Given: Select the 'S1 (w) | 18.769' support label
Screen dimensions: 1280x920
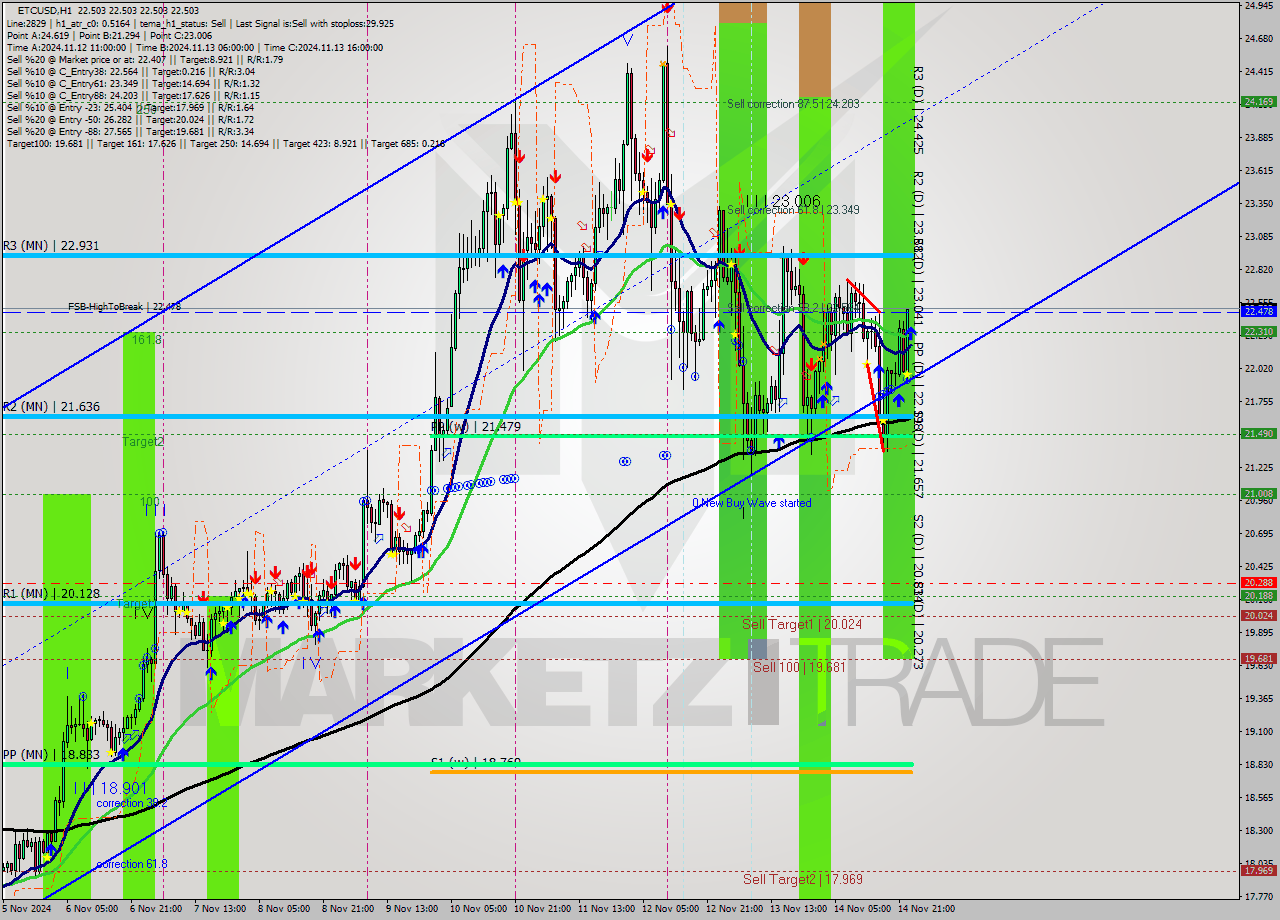Looking at the screenshot, I should pyautogui.click(x=476, y=762).
